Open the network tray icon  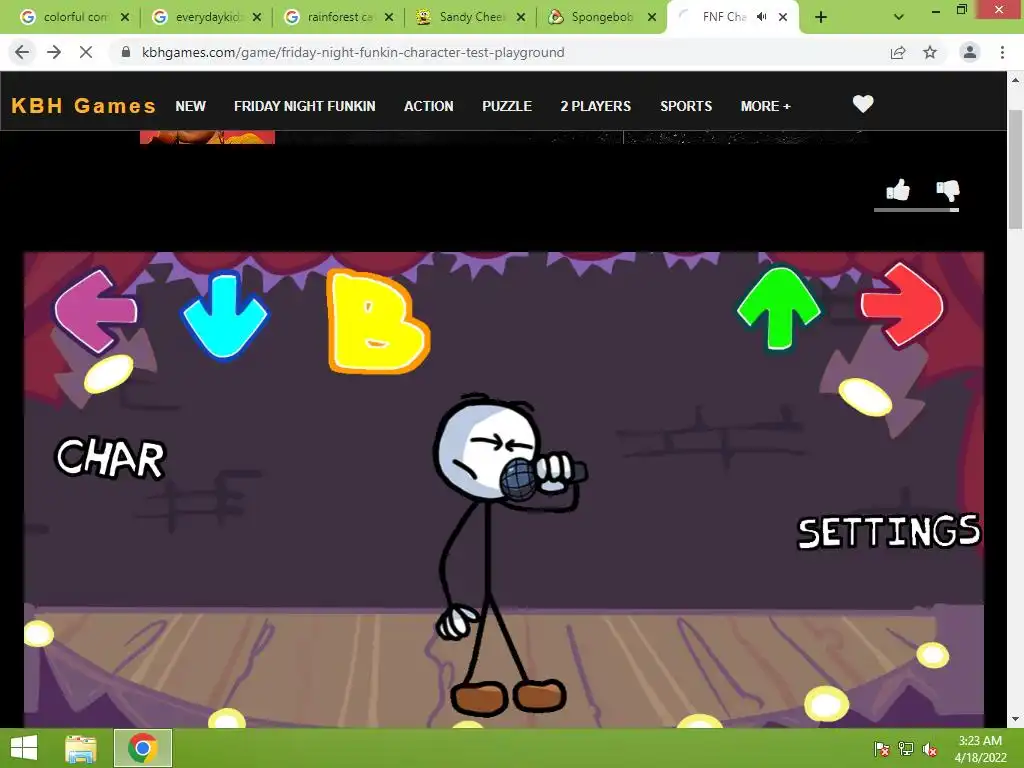pos(906,749)
